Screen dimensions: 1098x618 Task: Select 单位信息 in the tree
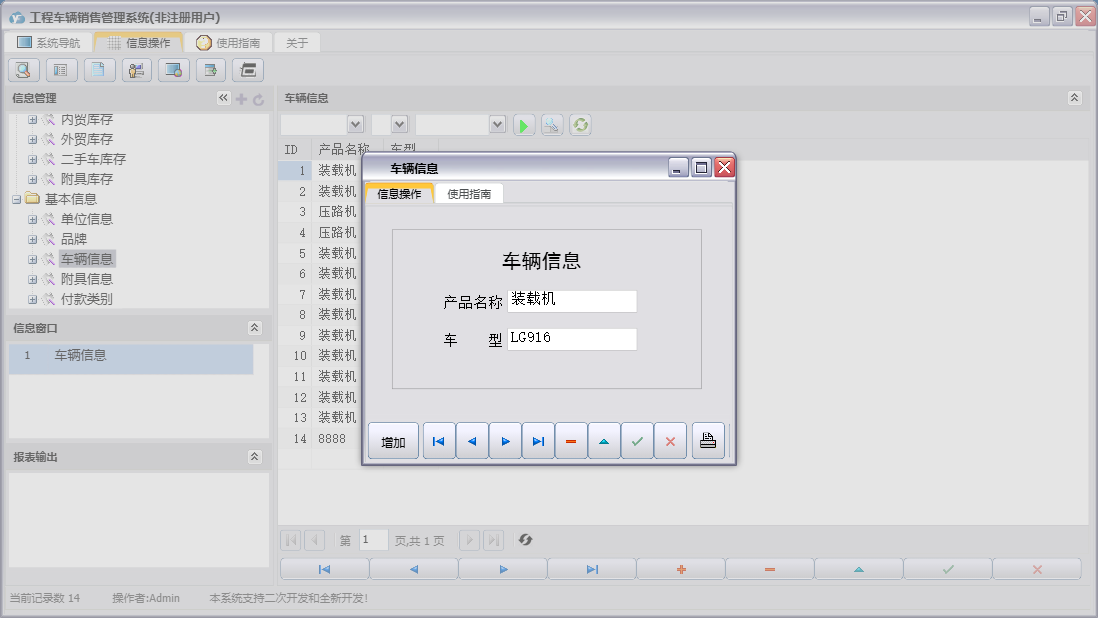[x=86, y=219]
